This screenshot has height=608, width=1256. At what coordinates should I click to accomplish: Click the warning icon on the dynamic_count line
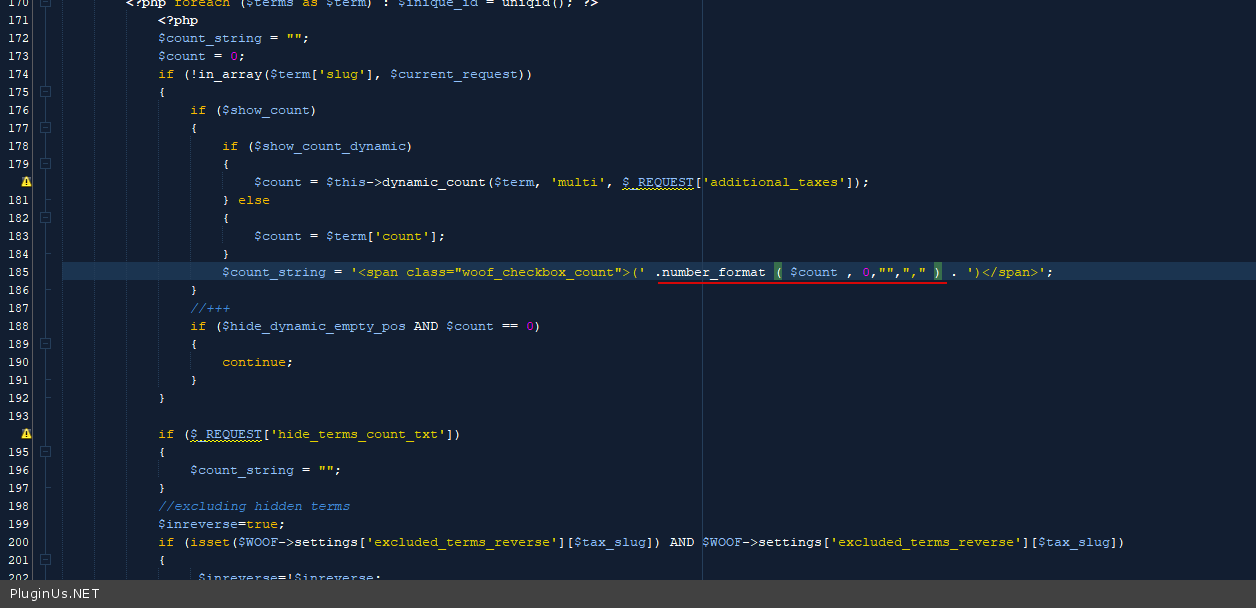[26, 182]
